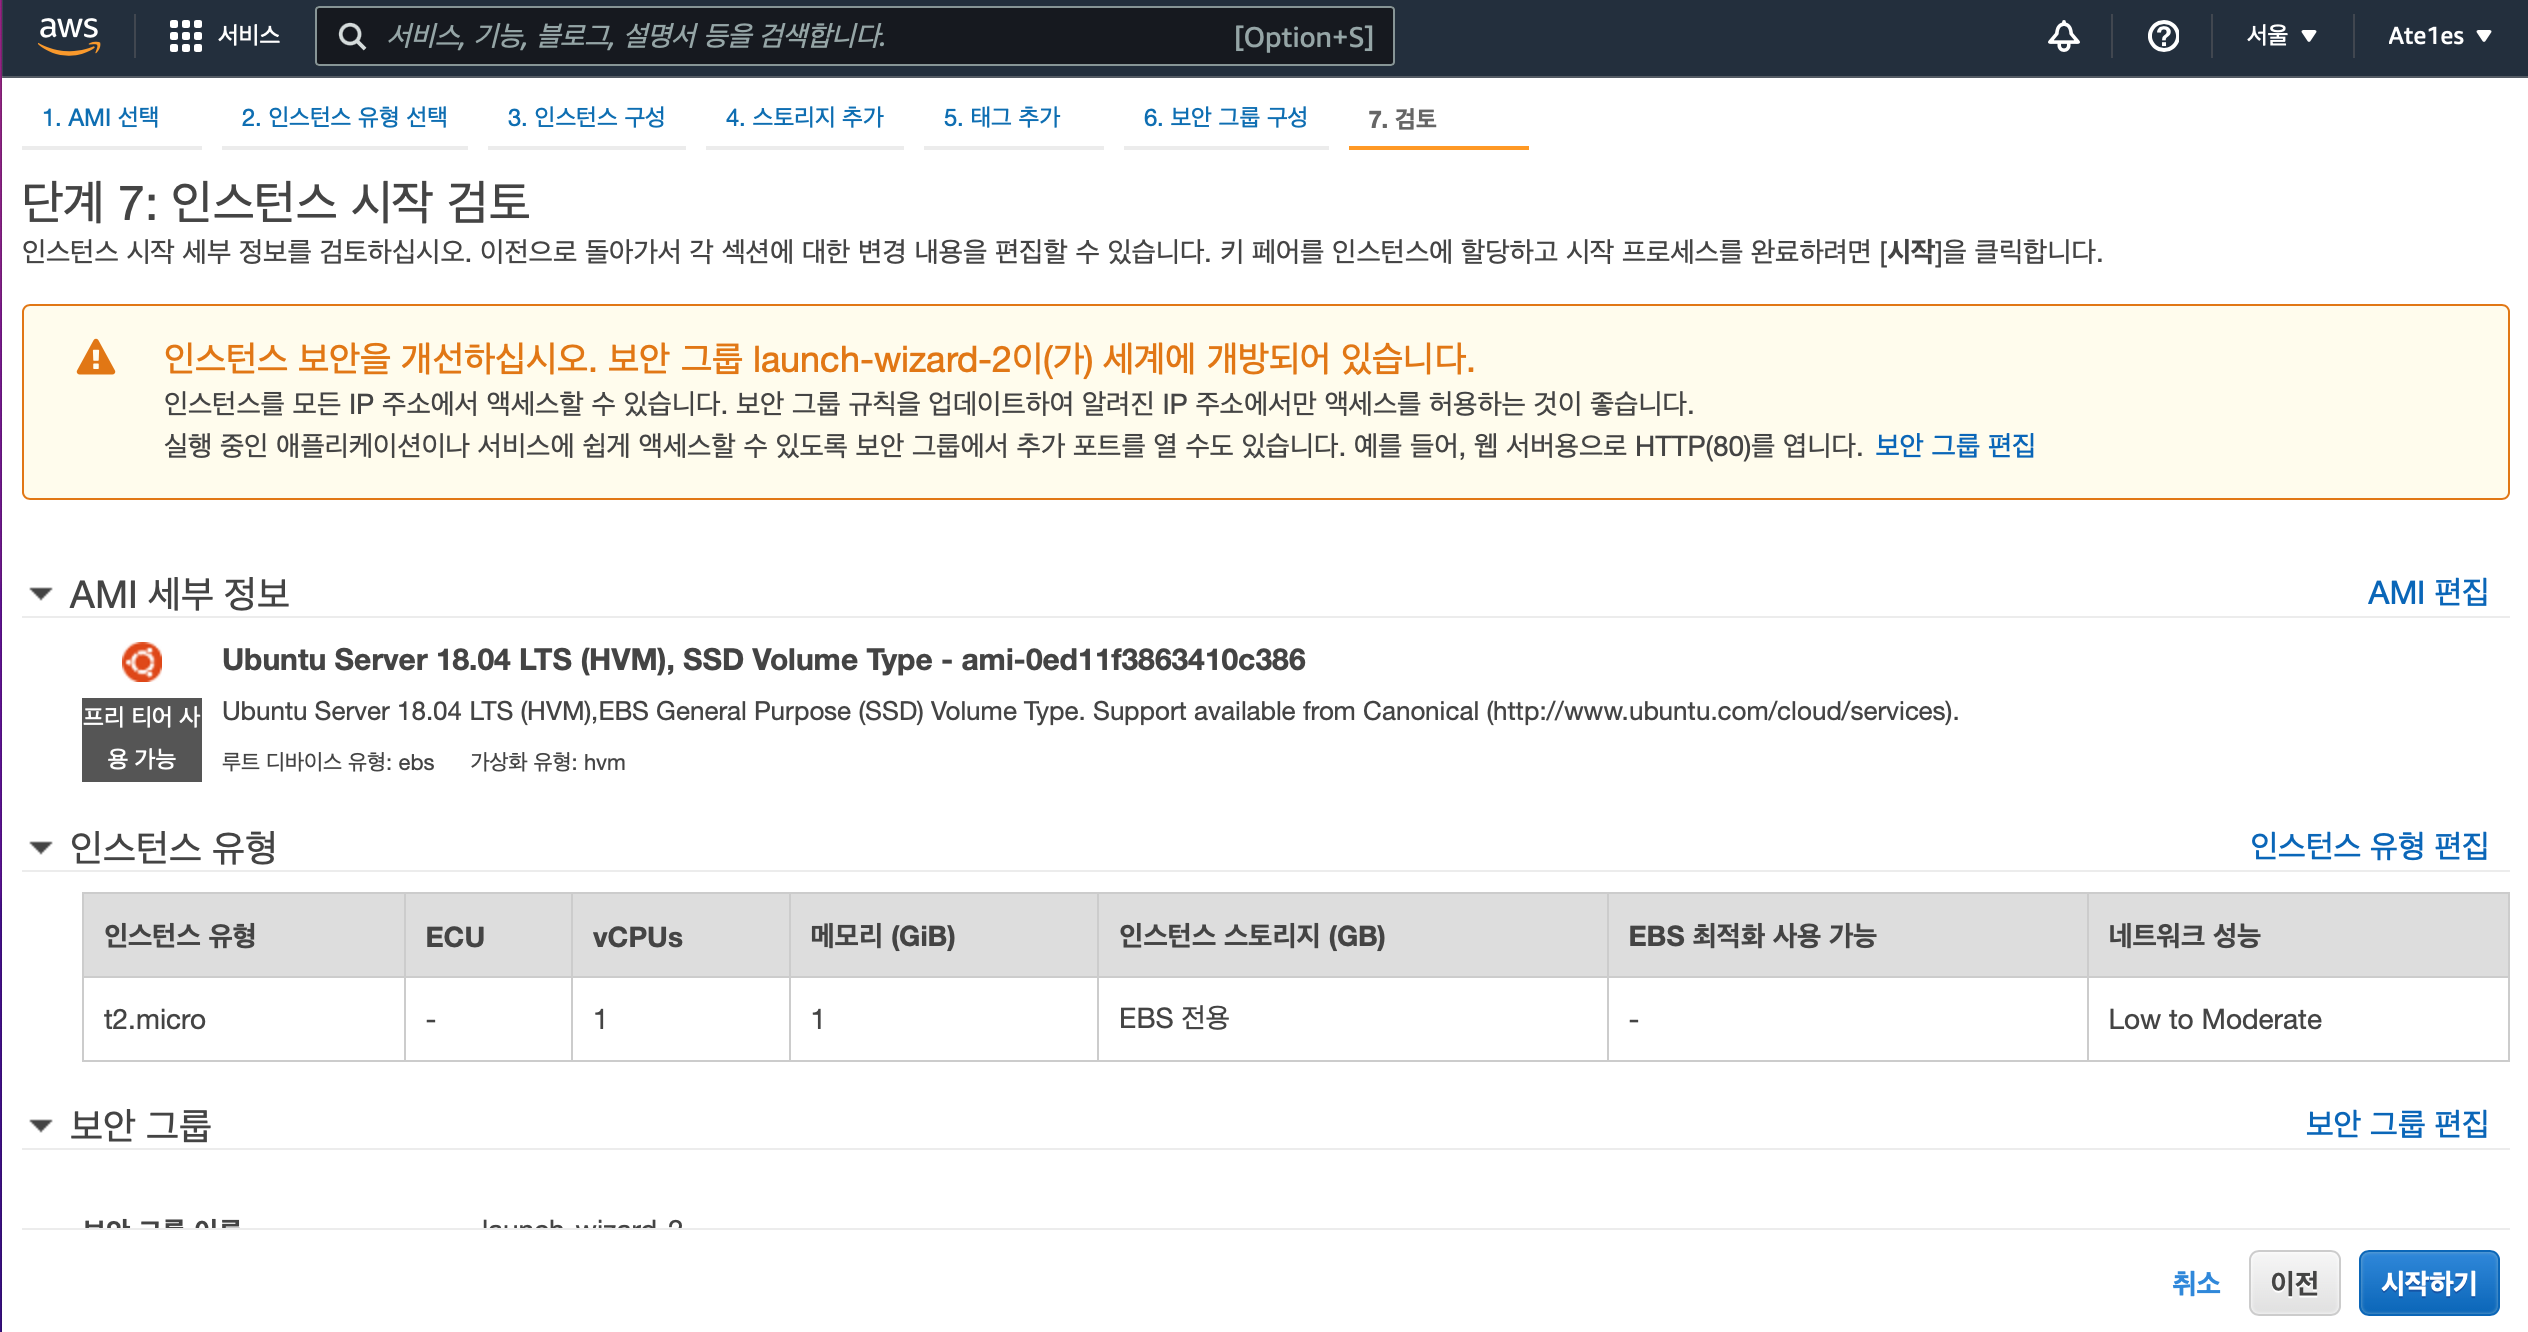Screen dimensions: 2528x1332
Task: Click the AMI 편집 link
Action: [2427, 593]
